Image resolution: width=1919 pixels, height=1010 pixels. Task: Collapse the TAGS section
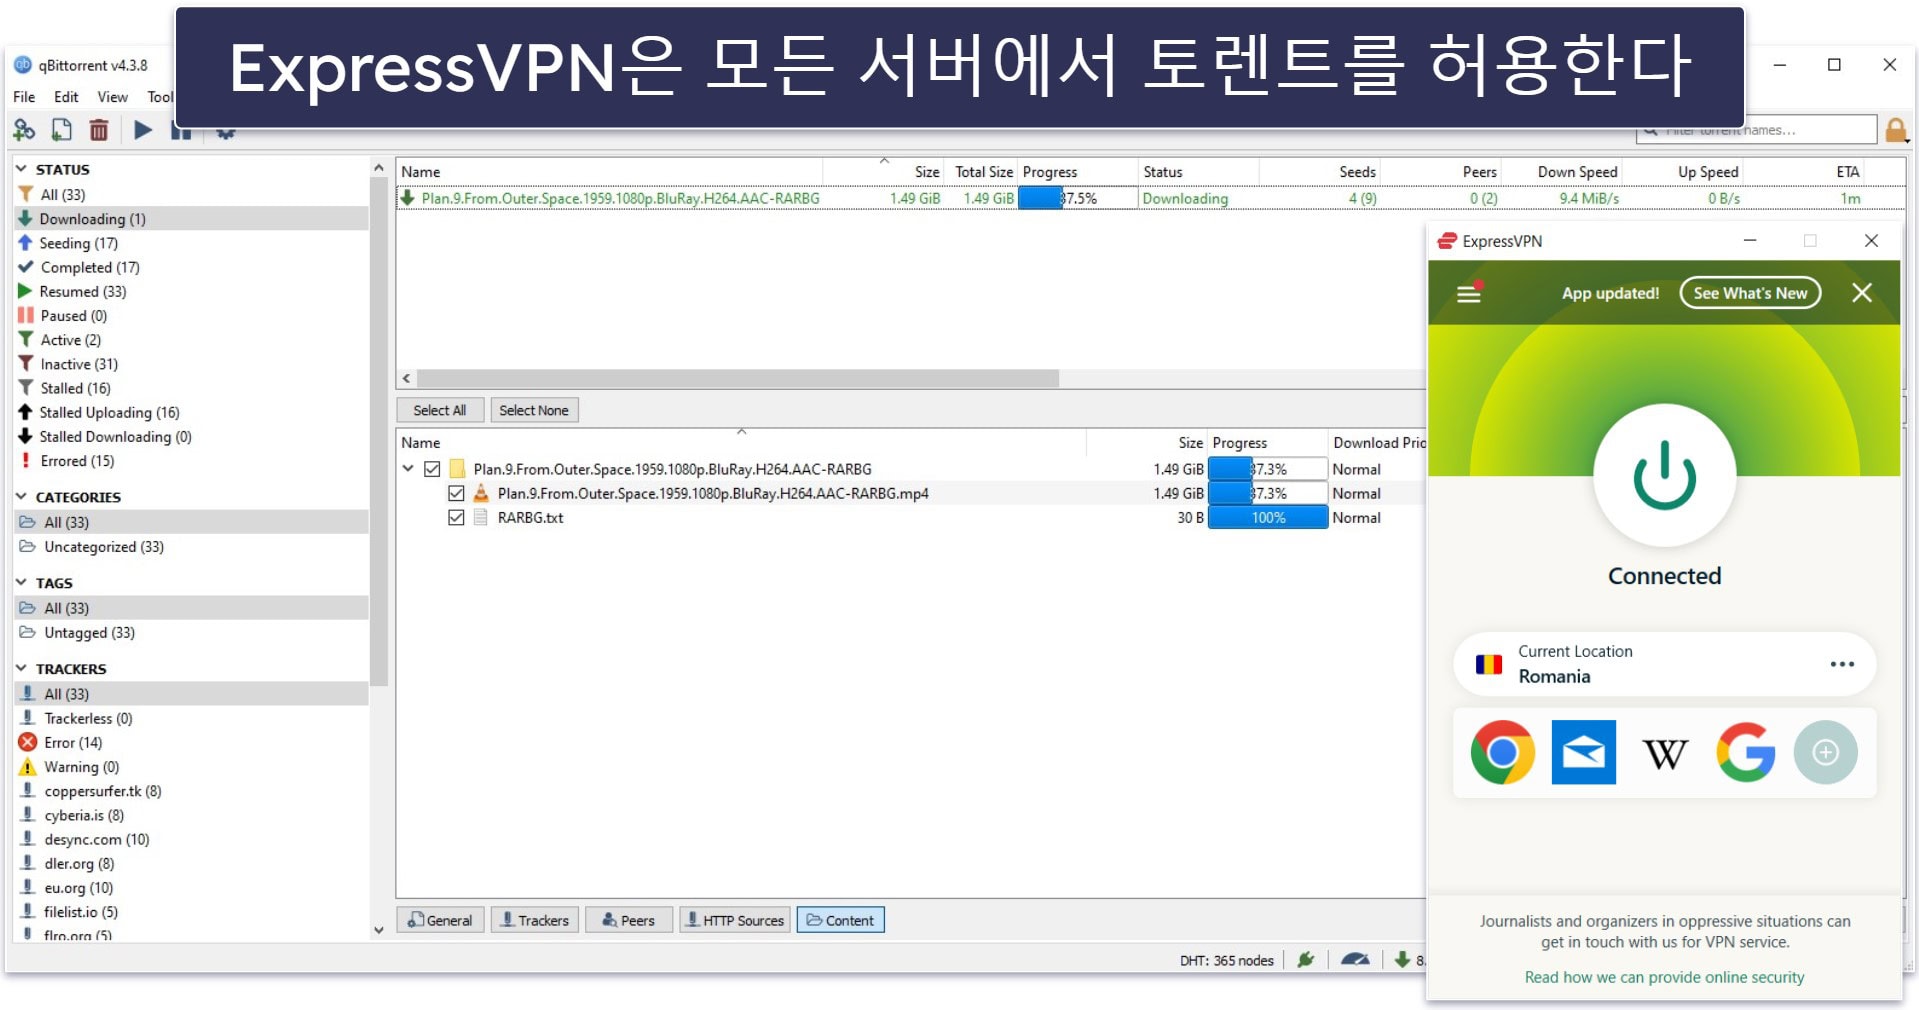point(21,582)
